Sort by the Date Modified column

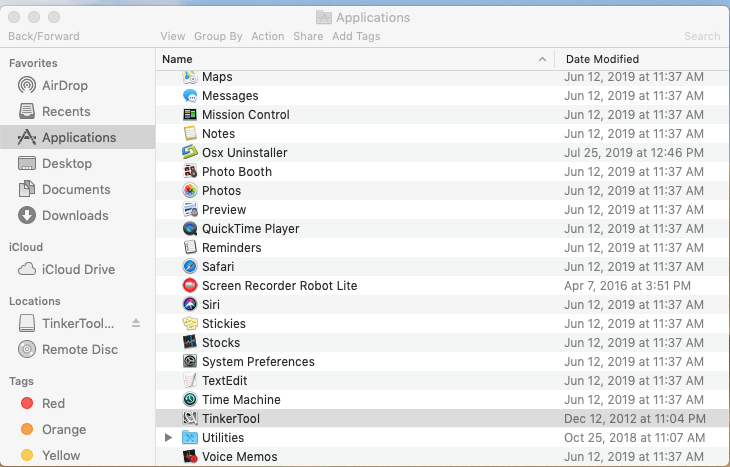coord(642,59)
